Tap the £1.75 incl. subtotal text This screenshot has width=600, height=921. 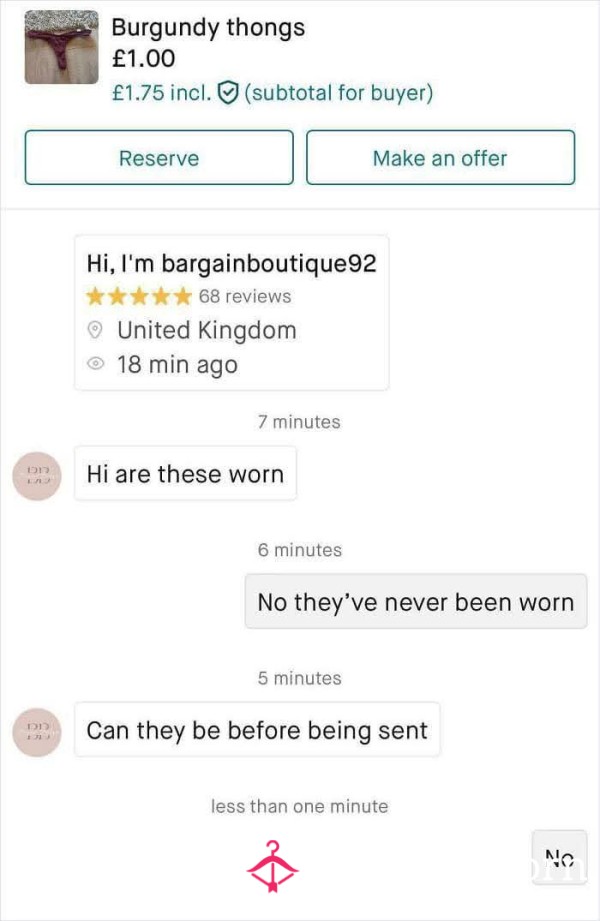pyautogui.click(x=272, y=93)
